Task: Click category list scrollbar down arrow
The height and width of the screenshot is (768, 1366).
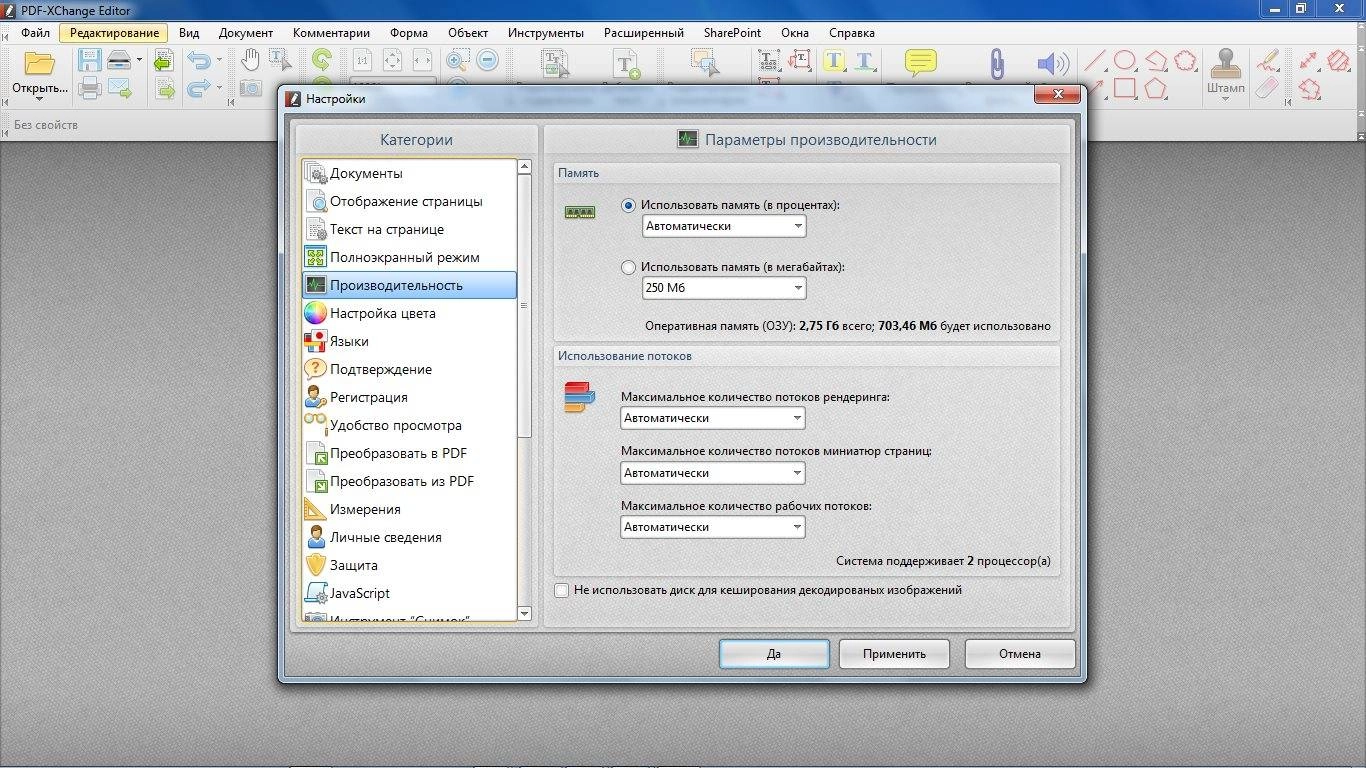Action: (x=525, y=613)
